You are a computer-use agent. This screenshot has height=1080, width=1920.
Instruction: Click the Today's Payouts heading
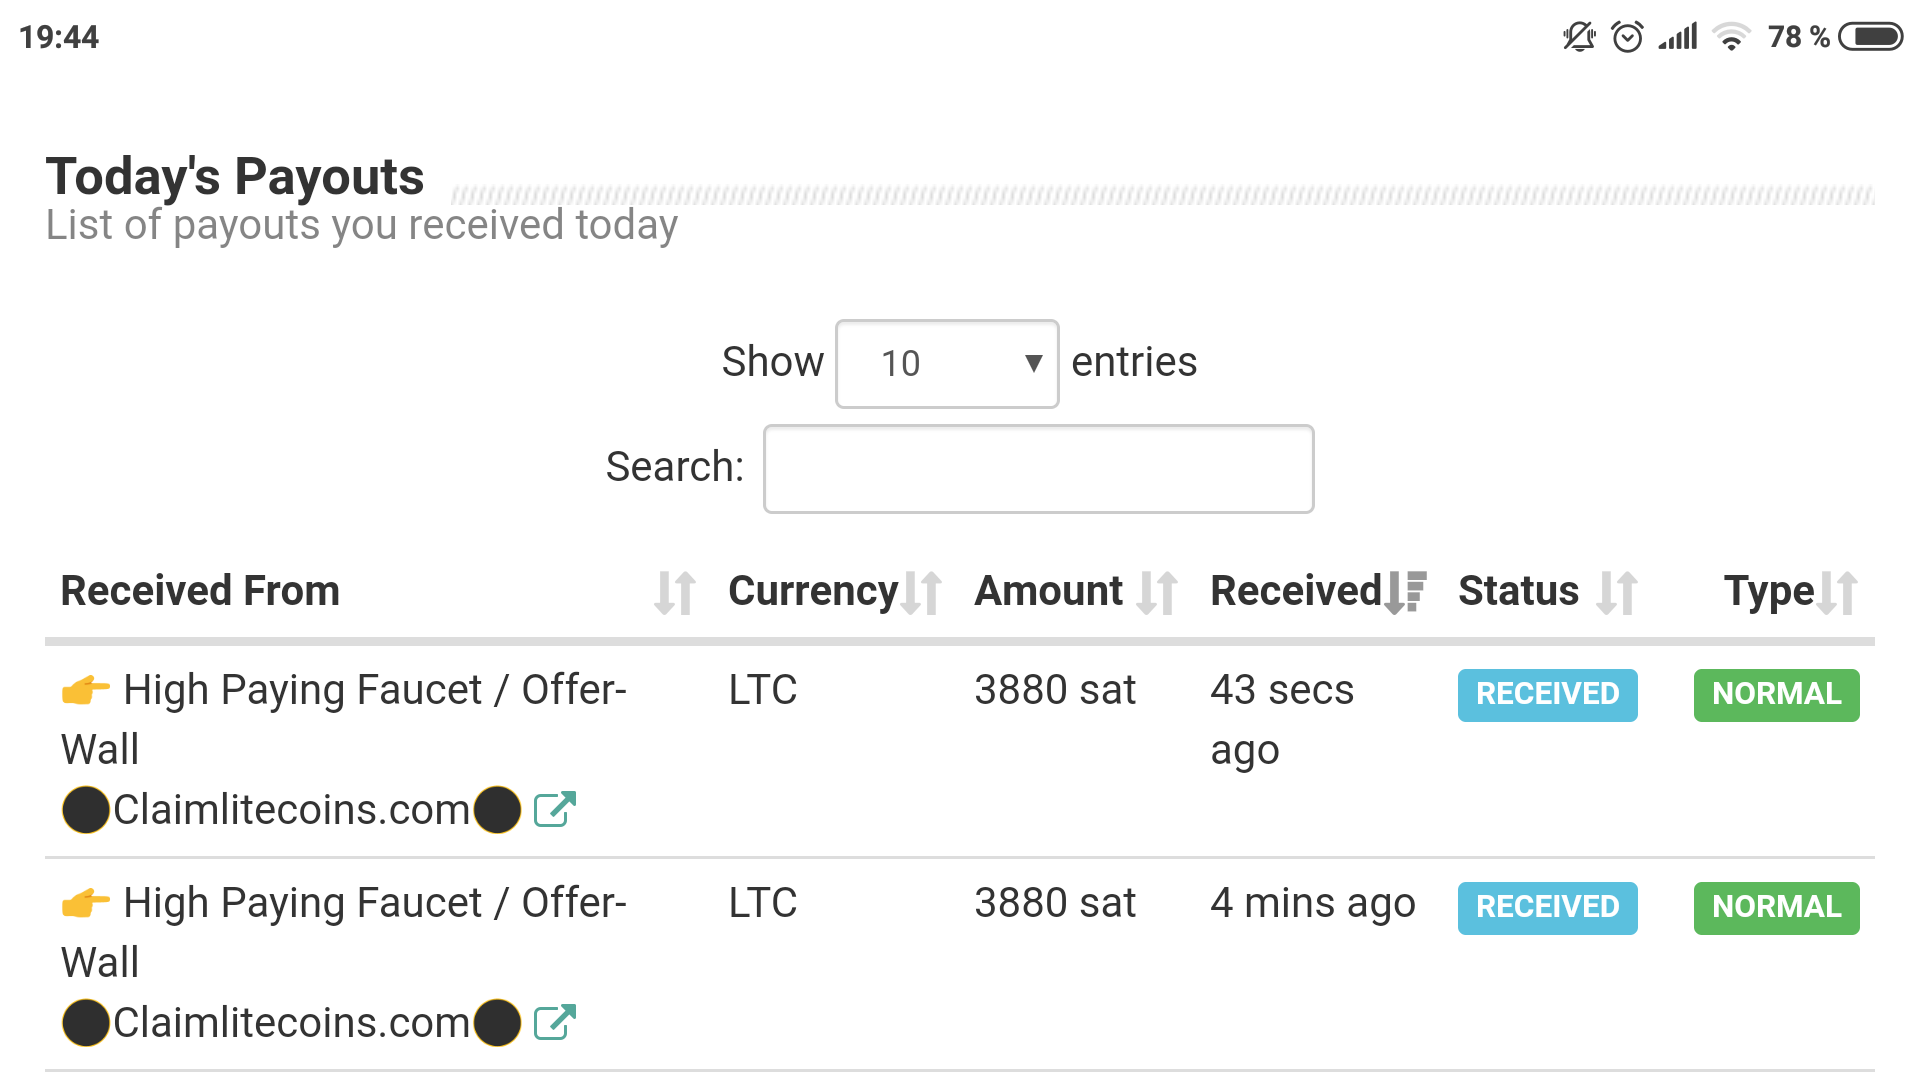click(x=235, y=177)
